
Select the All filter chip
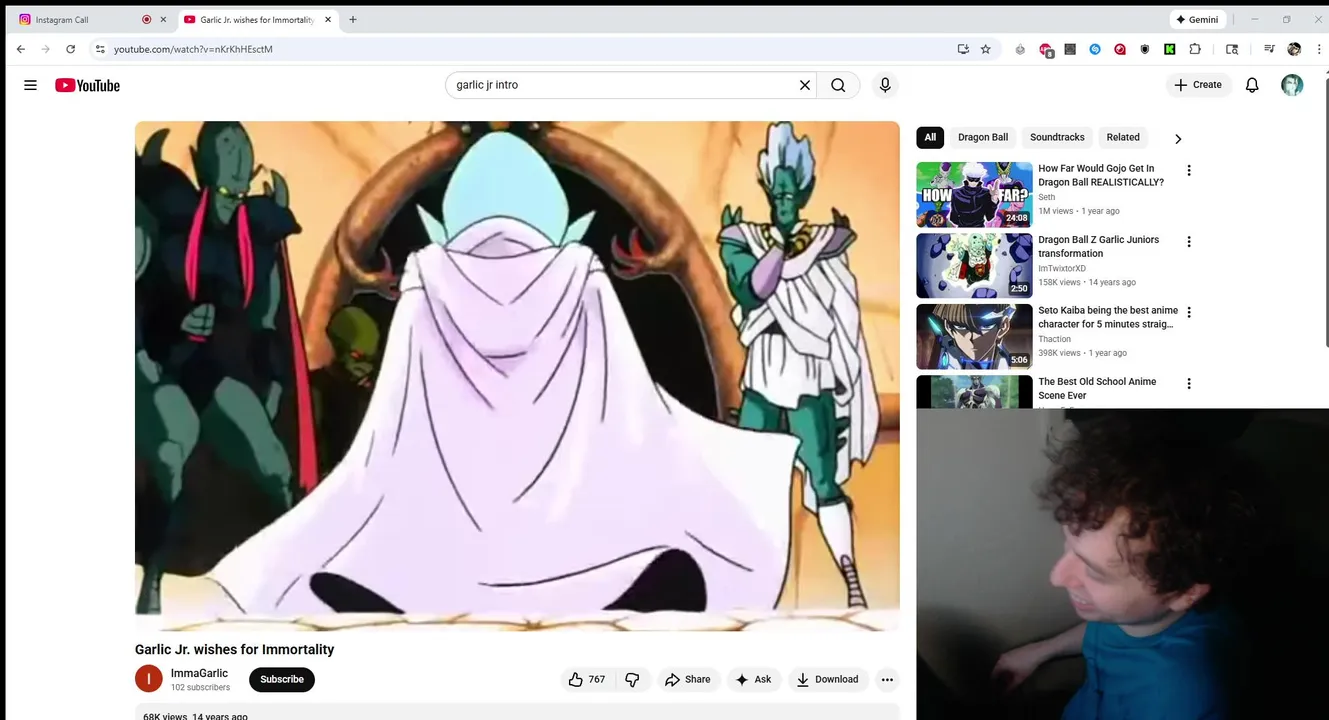coord(930,137)
